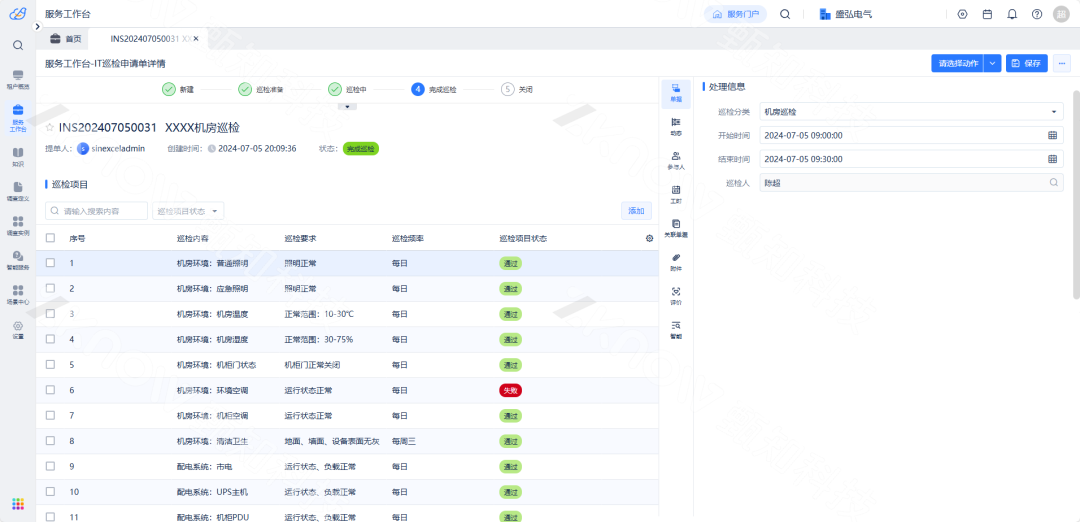Screen dimensions: 1080x522
Task: Tick checkbox for row 6 环境空调
Action: point(50,391)
